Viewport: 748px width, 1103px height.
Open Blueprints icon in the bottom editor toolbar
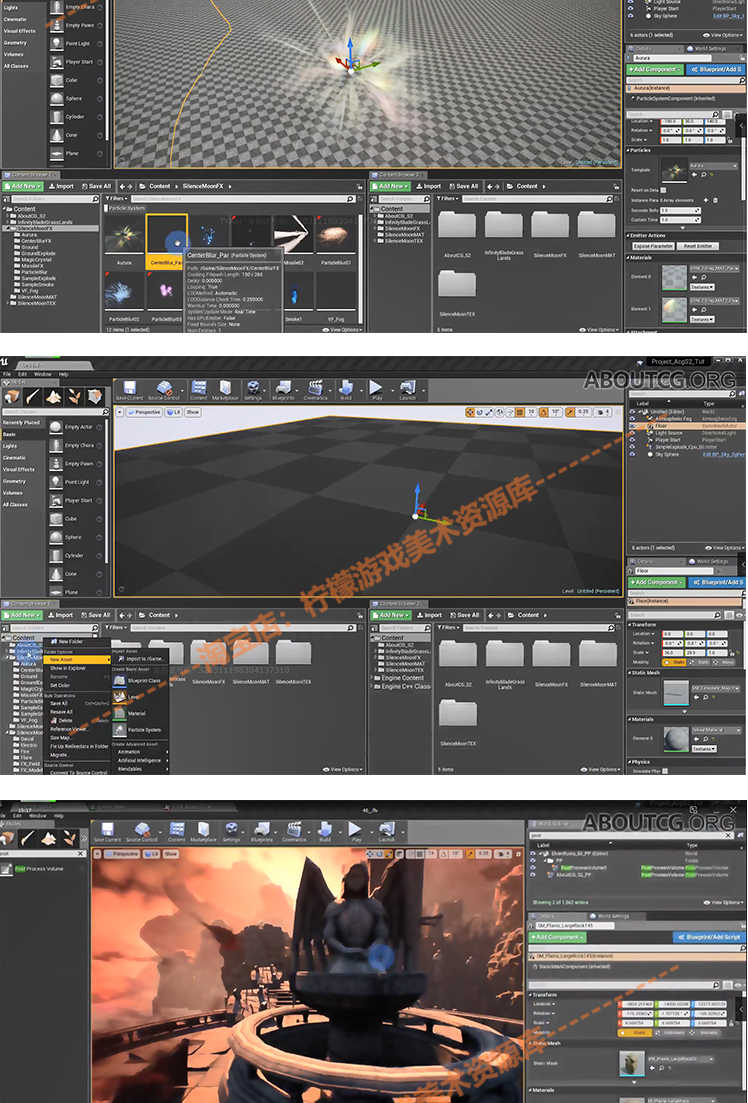coord(262,831)
